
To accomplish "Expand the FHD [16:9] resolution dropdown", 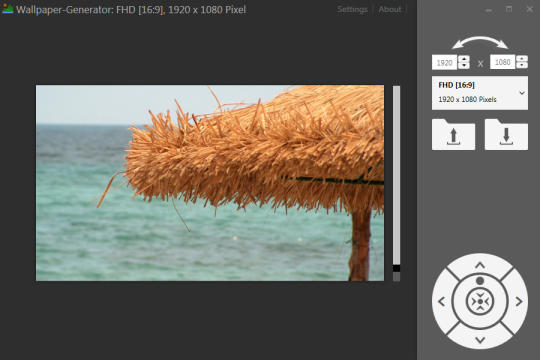I will pyautogui.click(x=480, y=93).
